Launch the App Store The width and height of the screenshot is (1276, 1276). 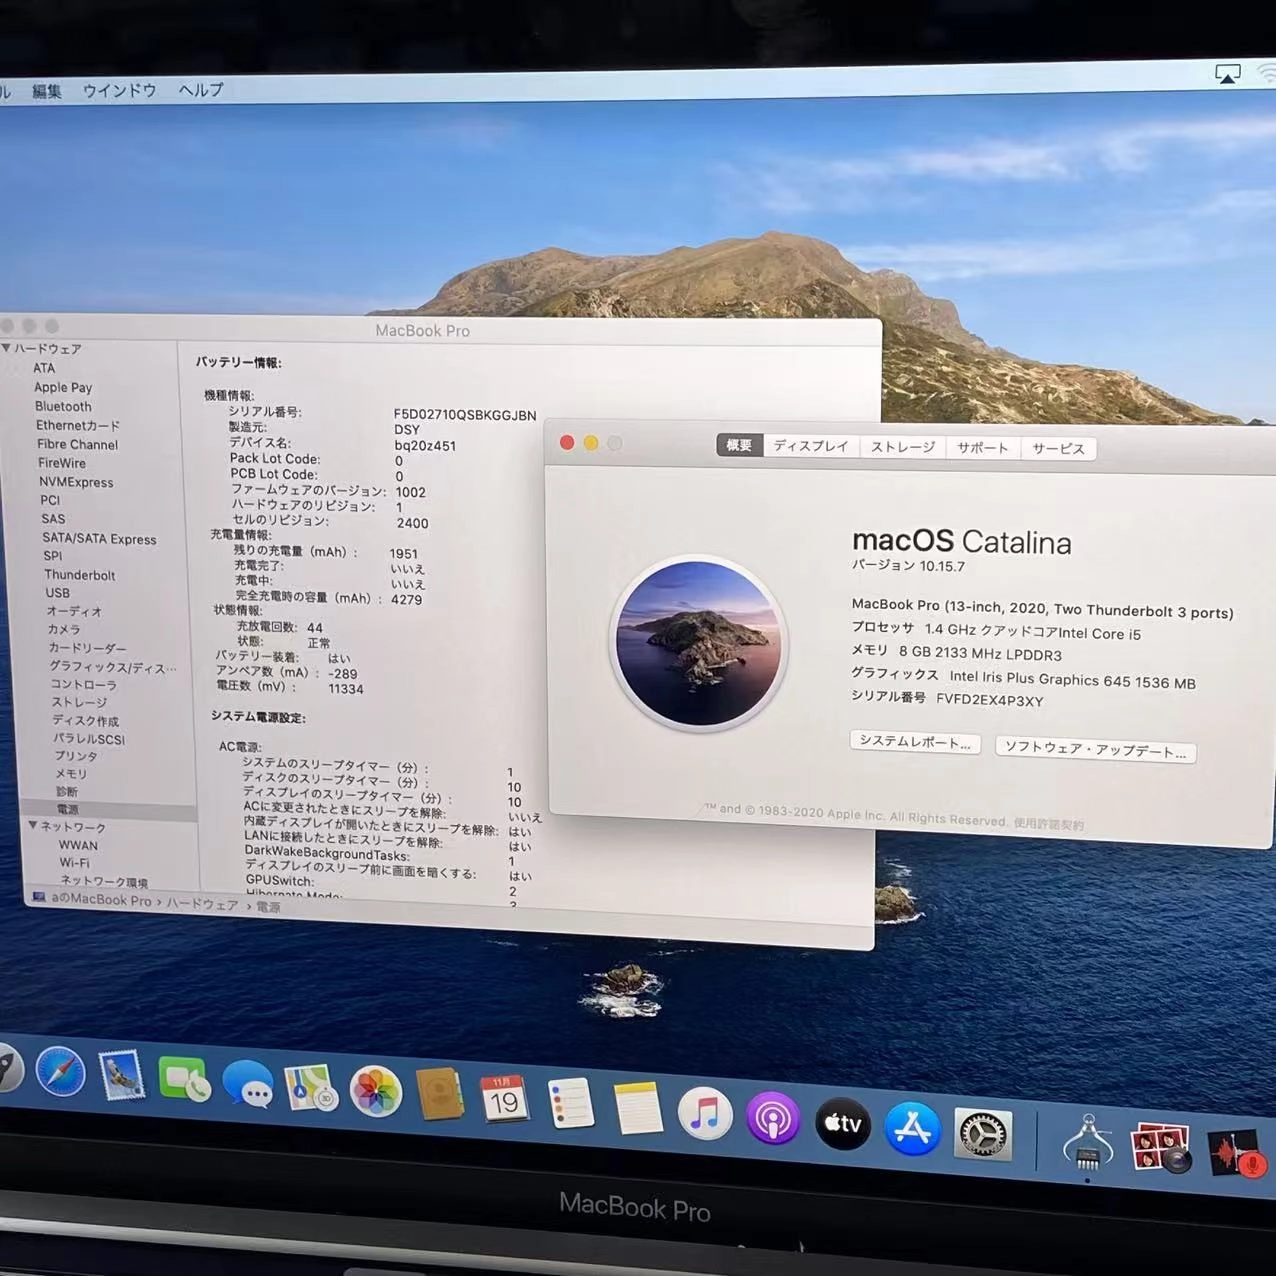(x=911, y=1129)
